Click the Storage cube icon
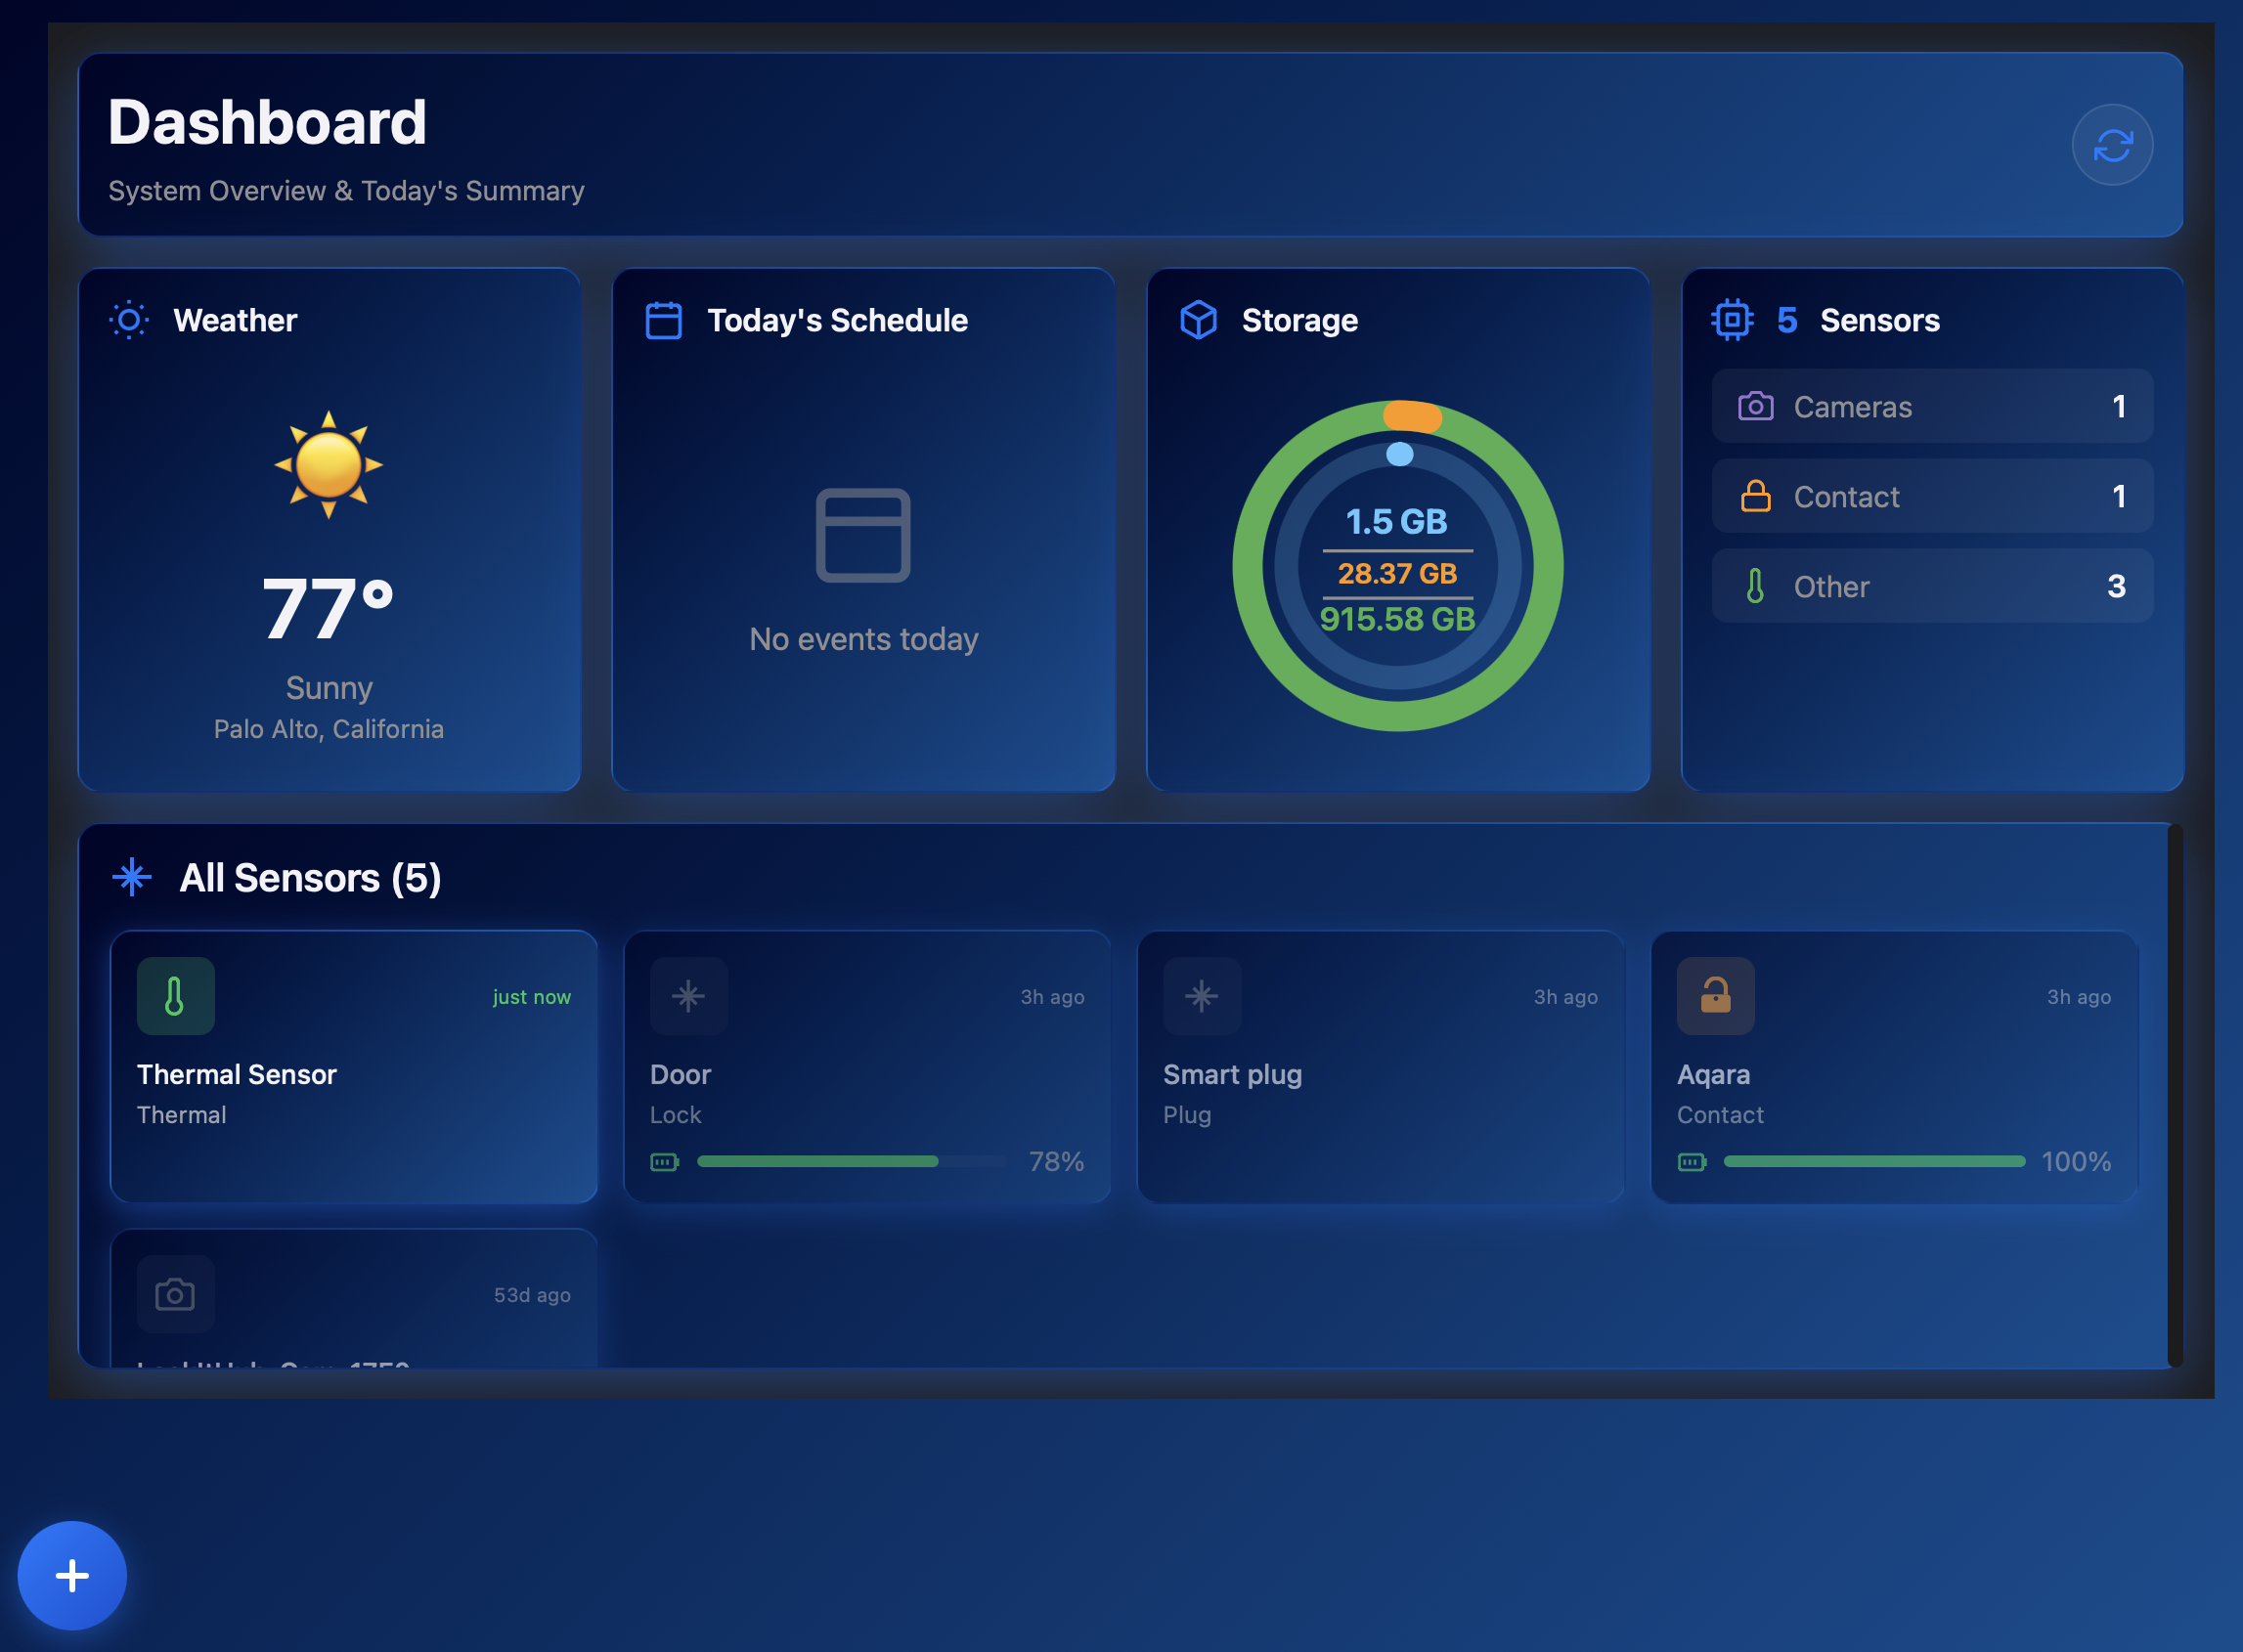Screen dimensions: 2243x1652 (1198, 320)
